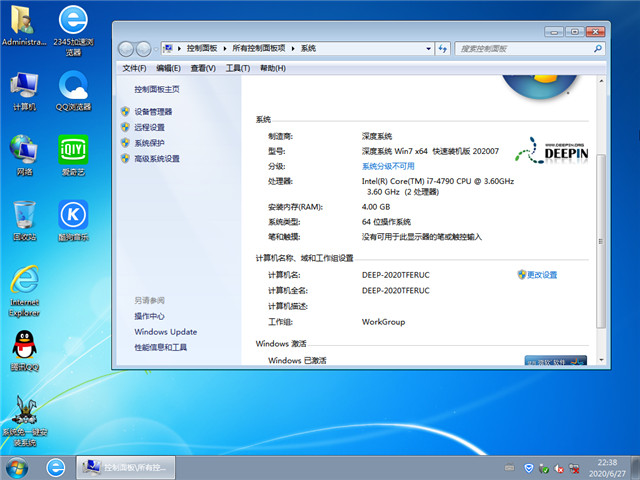The width and height of the screenshot is (640, 480).
Task: Launch iQIYI 爱奇艺 desktop icon
Action: (73, 156)
